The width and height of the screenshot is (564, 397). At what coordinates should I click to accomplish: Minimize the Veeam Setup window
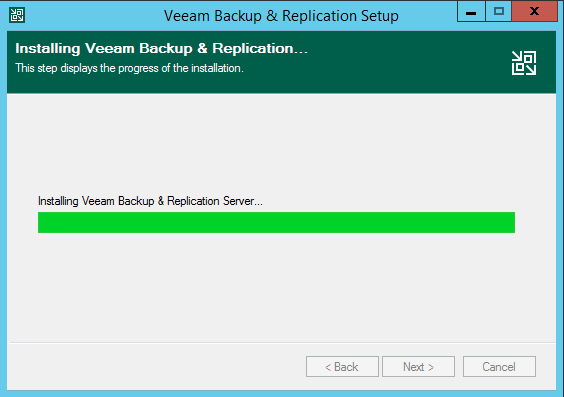pyautogui.click(x=471, y=12)
